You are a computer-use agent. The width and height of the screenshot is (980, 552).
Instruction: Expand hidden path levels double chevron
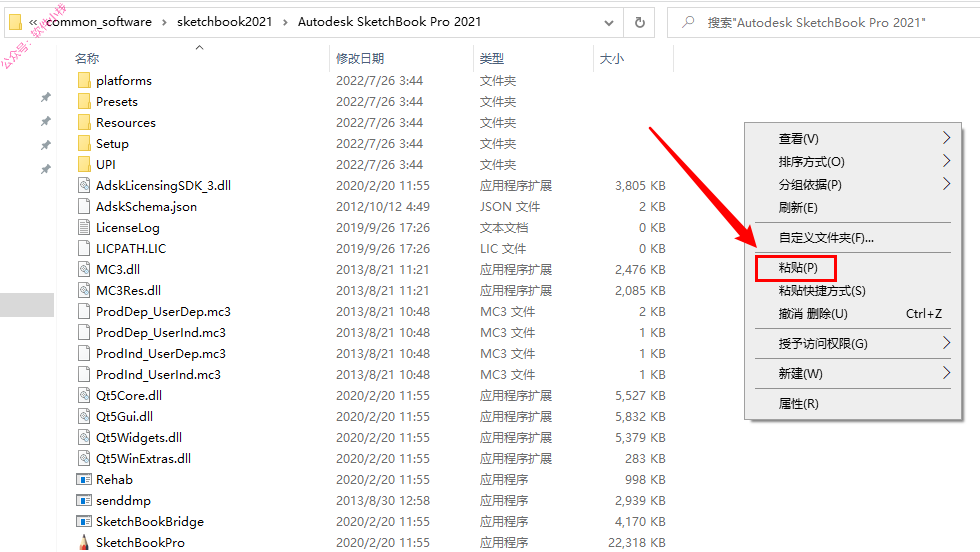tap(33, 23)
